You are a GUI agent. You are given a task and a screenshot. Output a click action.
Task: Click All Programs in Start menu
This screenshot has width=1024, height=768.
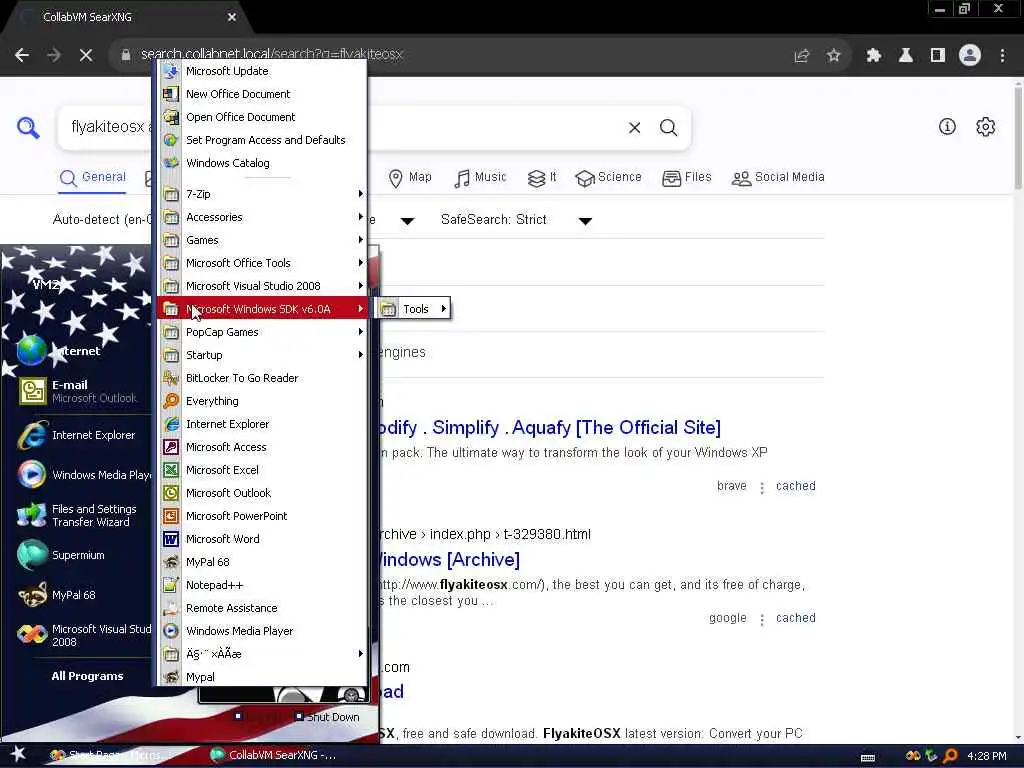point(88,676)
